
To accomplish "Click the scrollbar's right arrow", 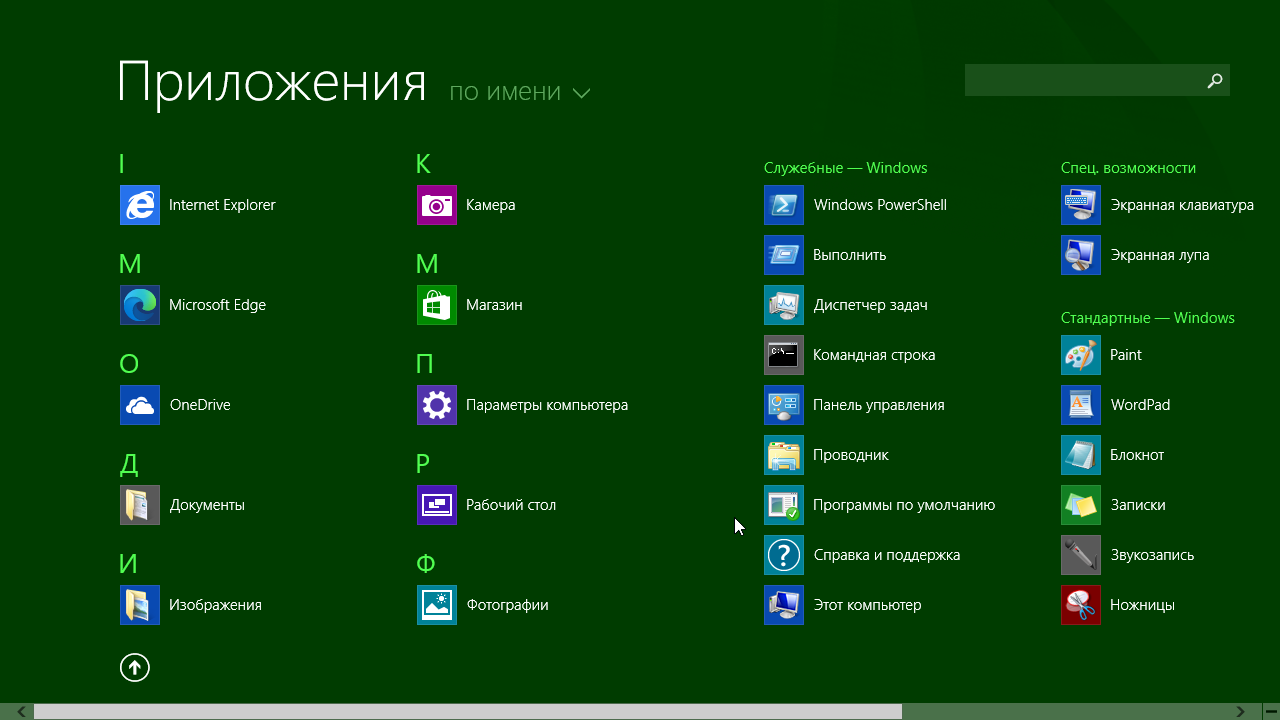I will (x=1240, y=711).
